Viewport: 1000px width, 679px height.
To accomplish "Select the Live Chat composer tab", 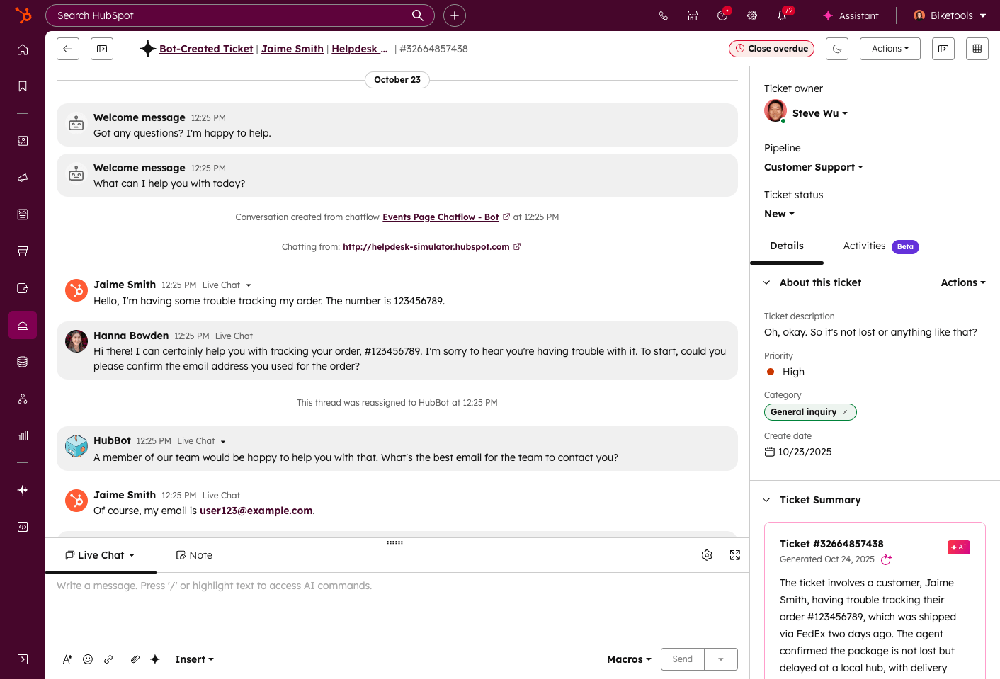I will click(100, 555).
